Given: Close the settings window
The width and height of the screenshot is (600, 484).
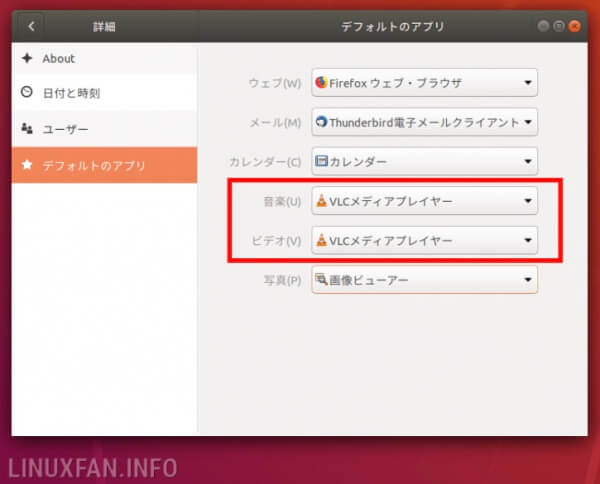Looking at the screenshot, I should (x=574, y=26).
